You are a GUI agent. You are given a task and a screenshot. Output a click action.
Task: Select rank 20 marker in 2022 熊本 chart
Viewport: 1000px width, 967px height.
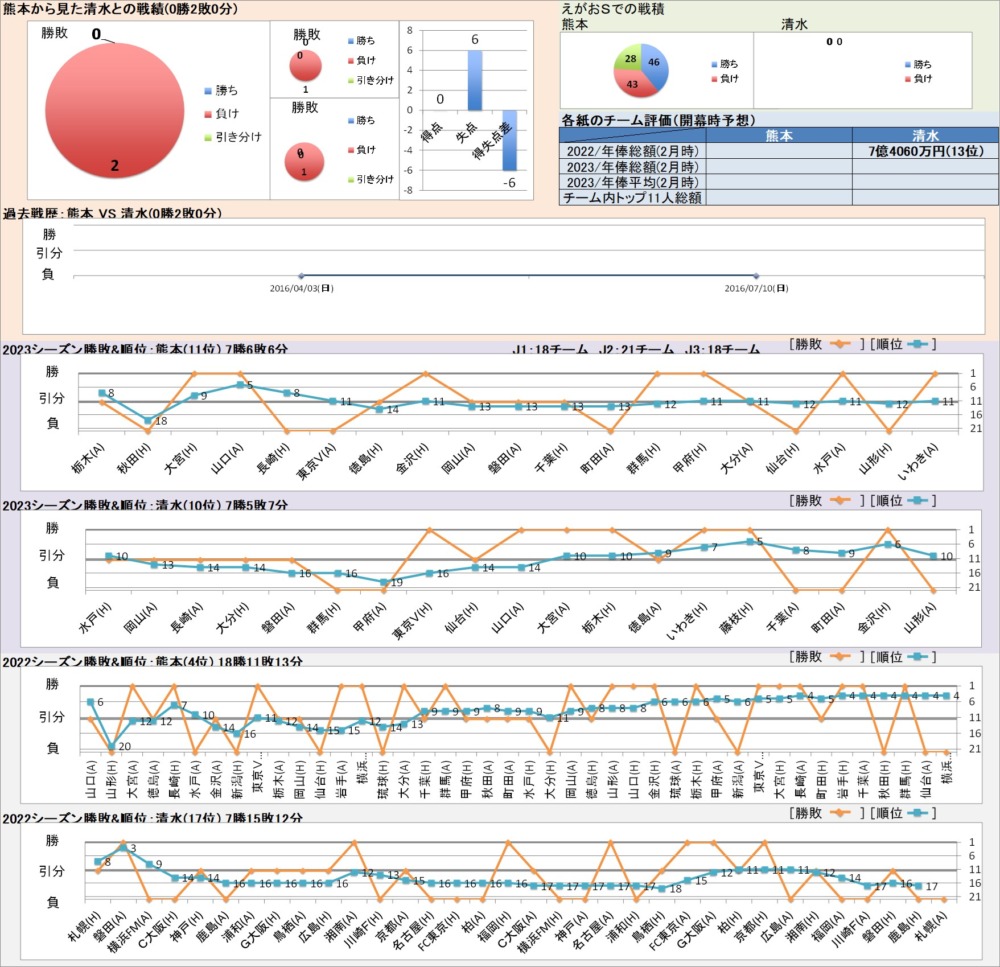click(x=111, y=746)
